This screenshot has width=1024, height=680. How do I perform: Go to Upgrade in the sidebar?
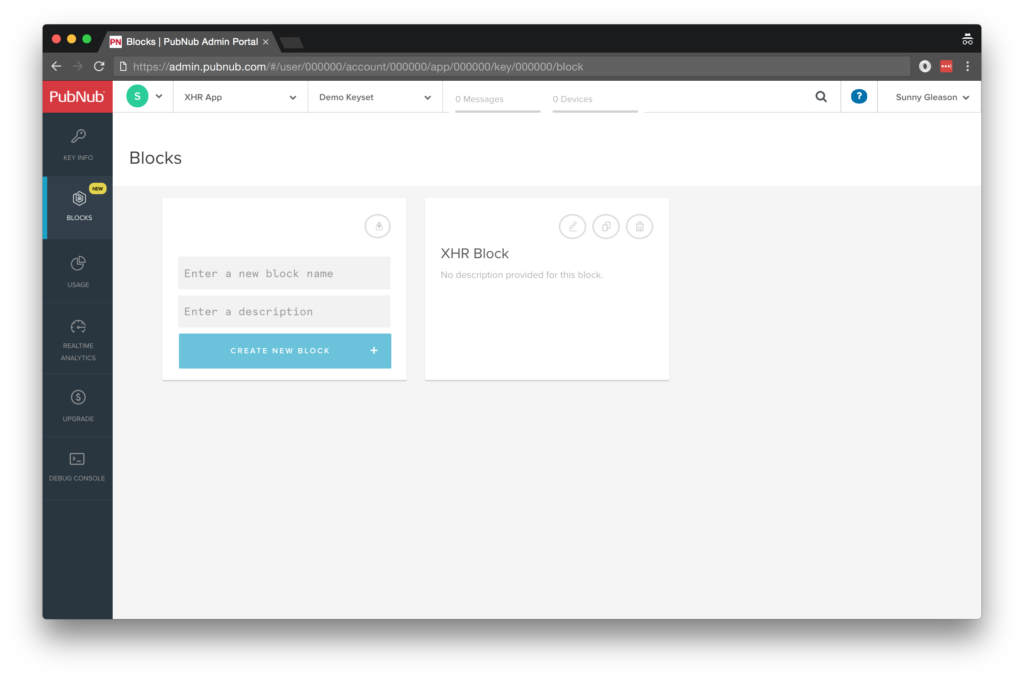pyautogui.click(x=78, y=405)
